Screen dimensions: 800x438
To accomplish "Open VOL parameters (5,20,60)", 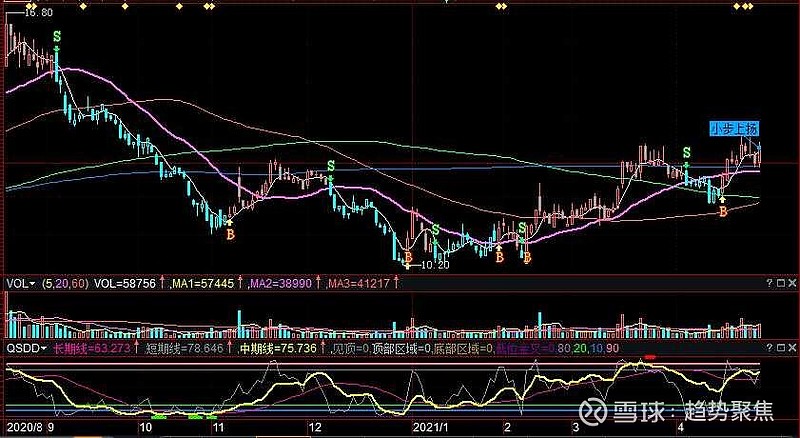I will point(65,283).
